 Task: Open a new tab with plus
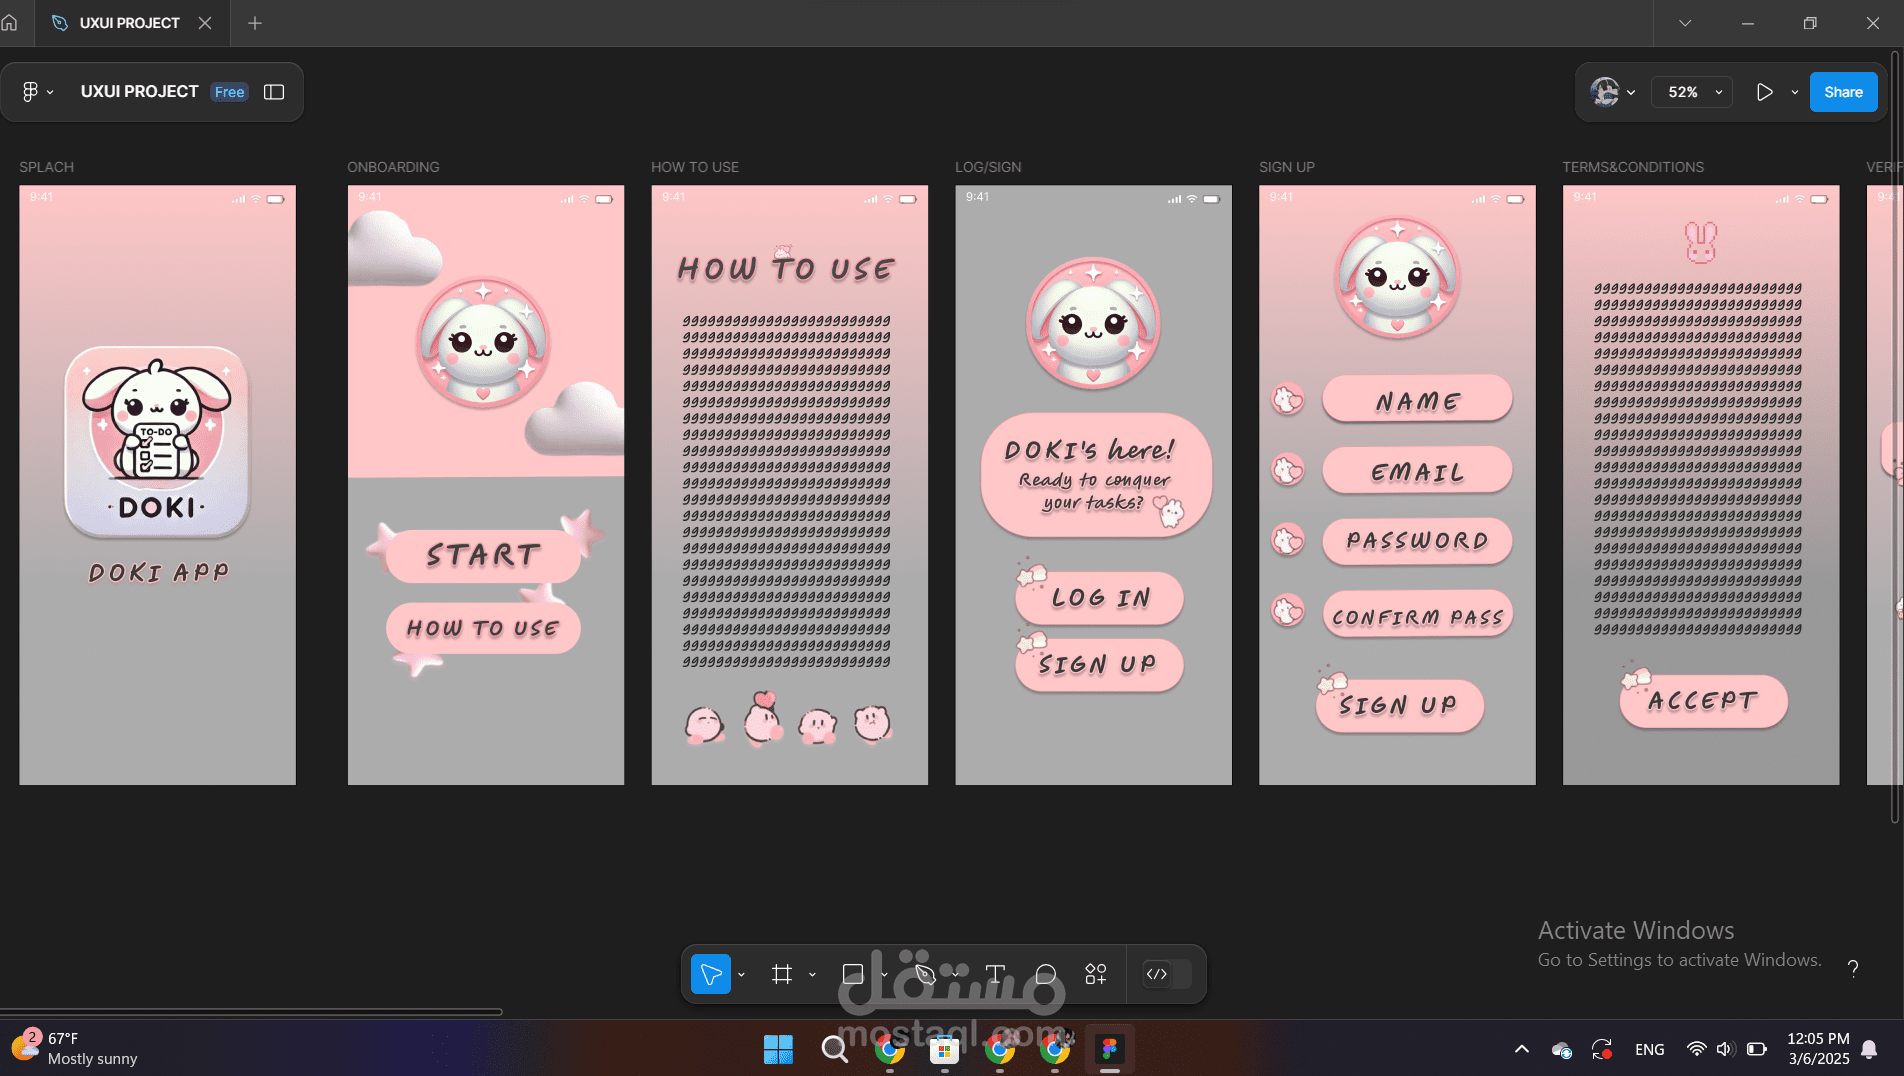click(x=255, y=23)
